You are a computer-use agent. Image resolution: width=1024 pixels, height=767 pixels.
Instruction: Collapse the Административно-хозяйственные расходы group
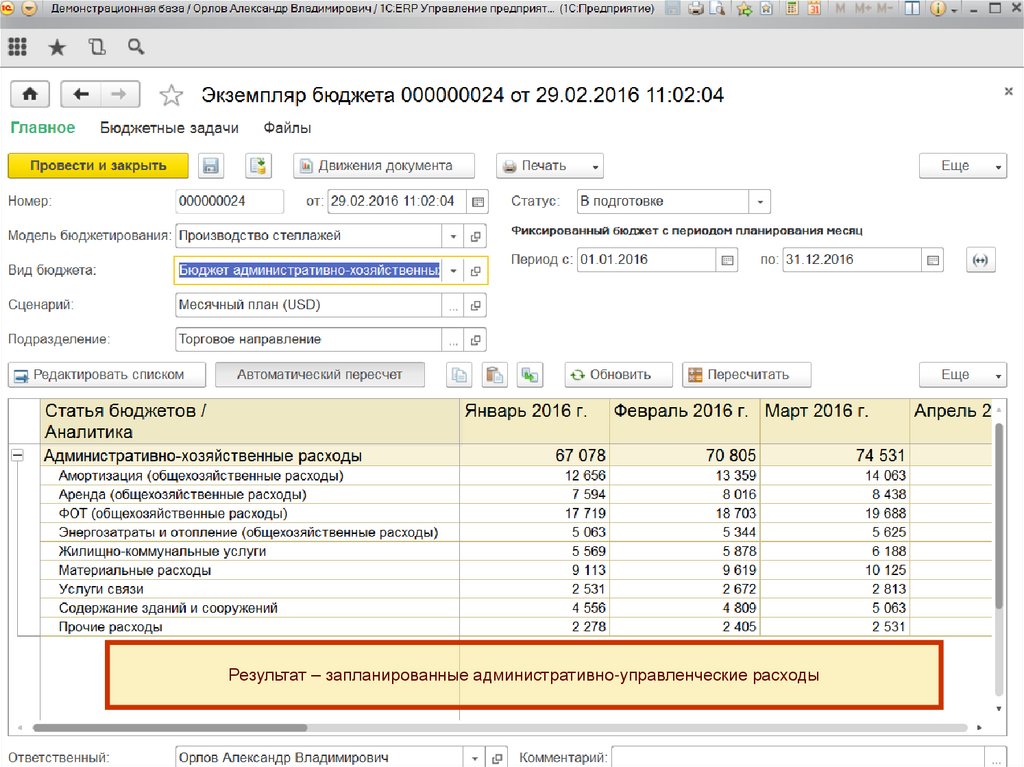[17, 456]
